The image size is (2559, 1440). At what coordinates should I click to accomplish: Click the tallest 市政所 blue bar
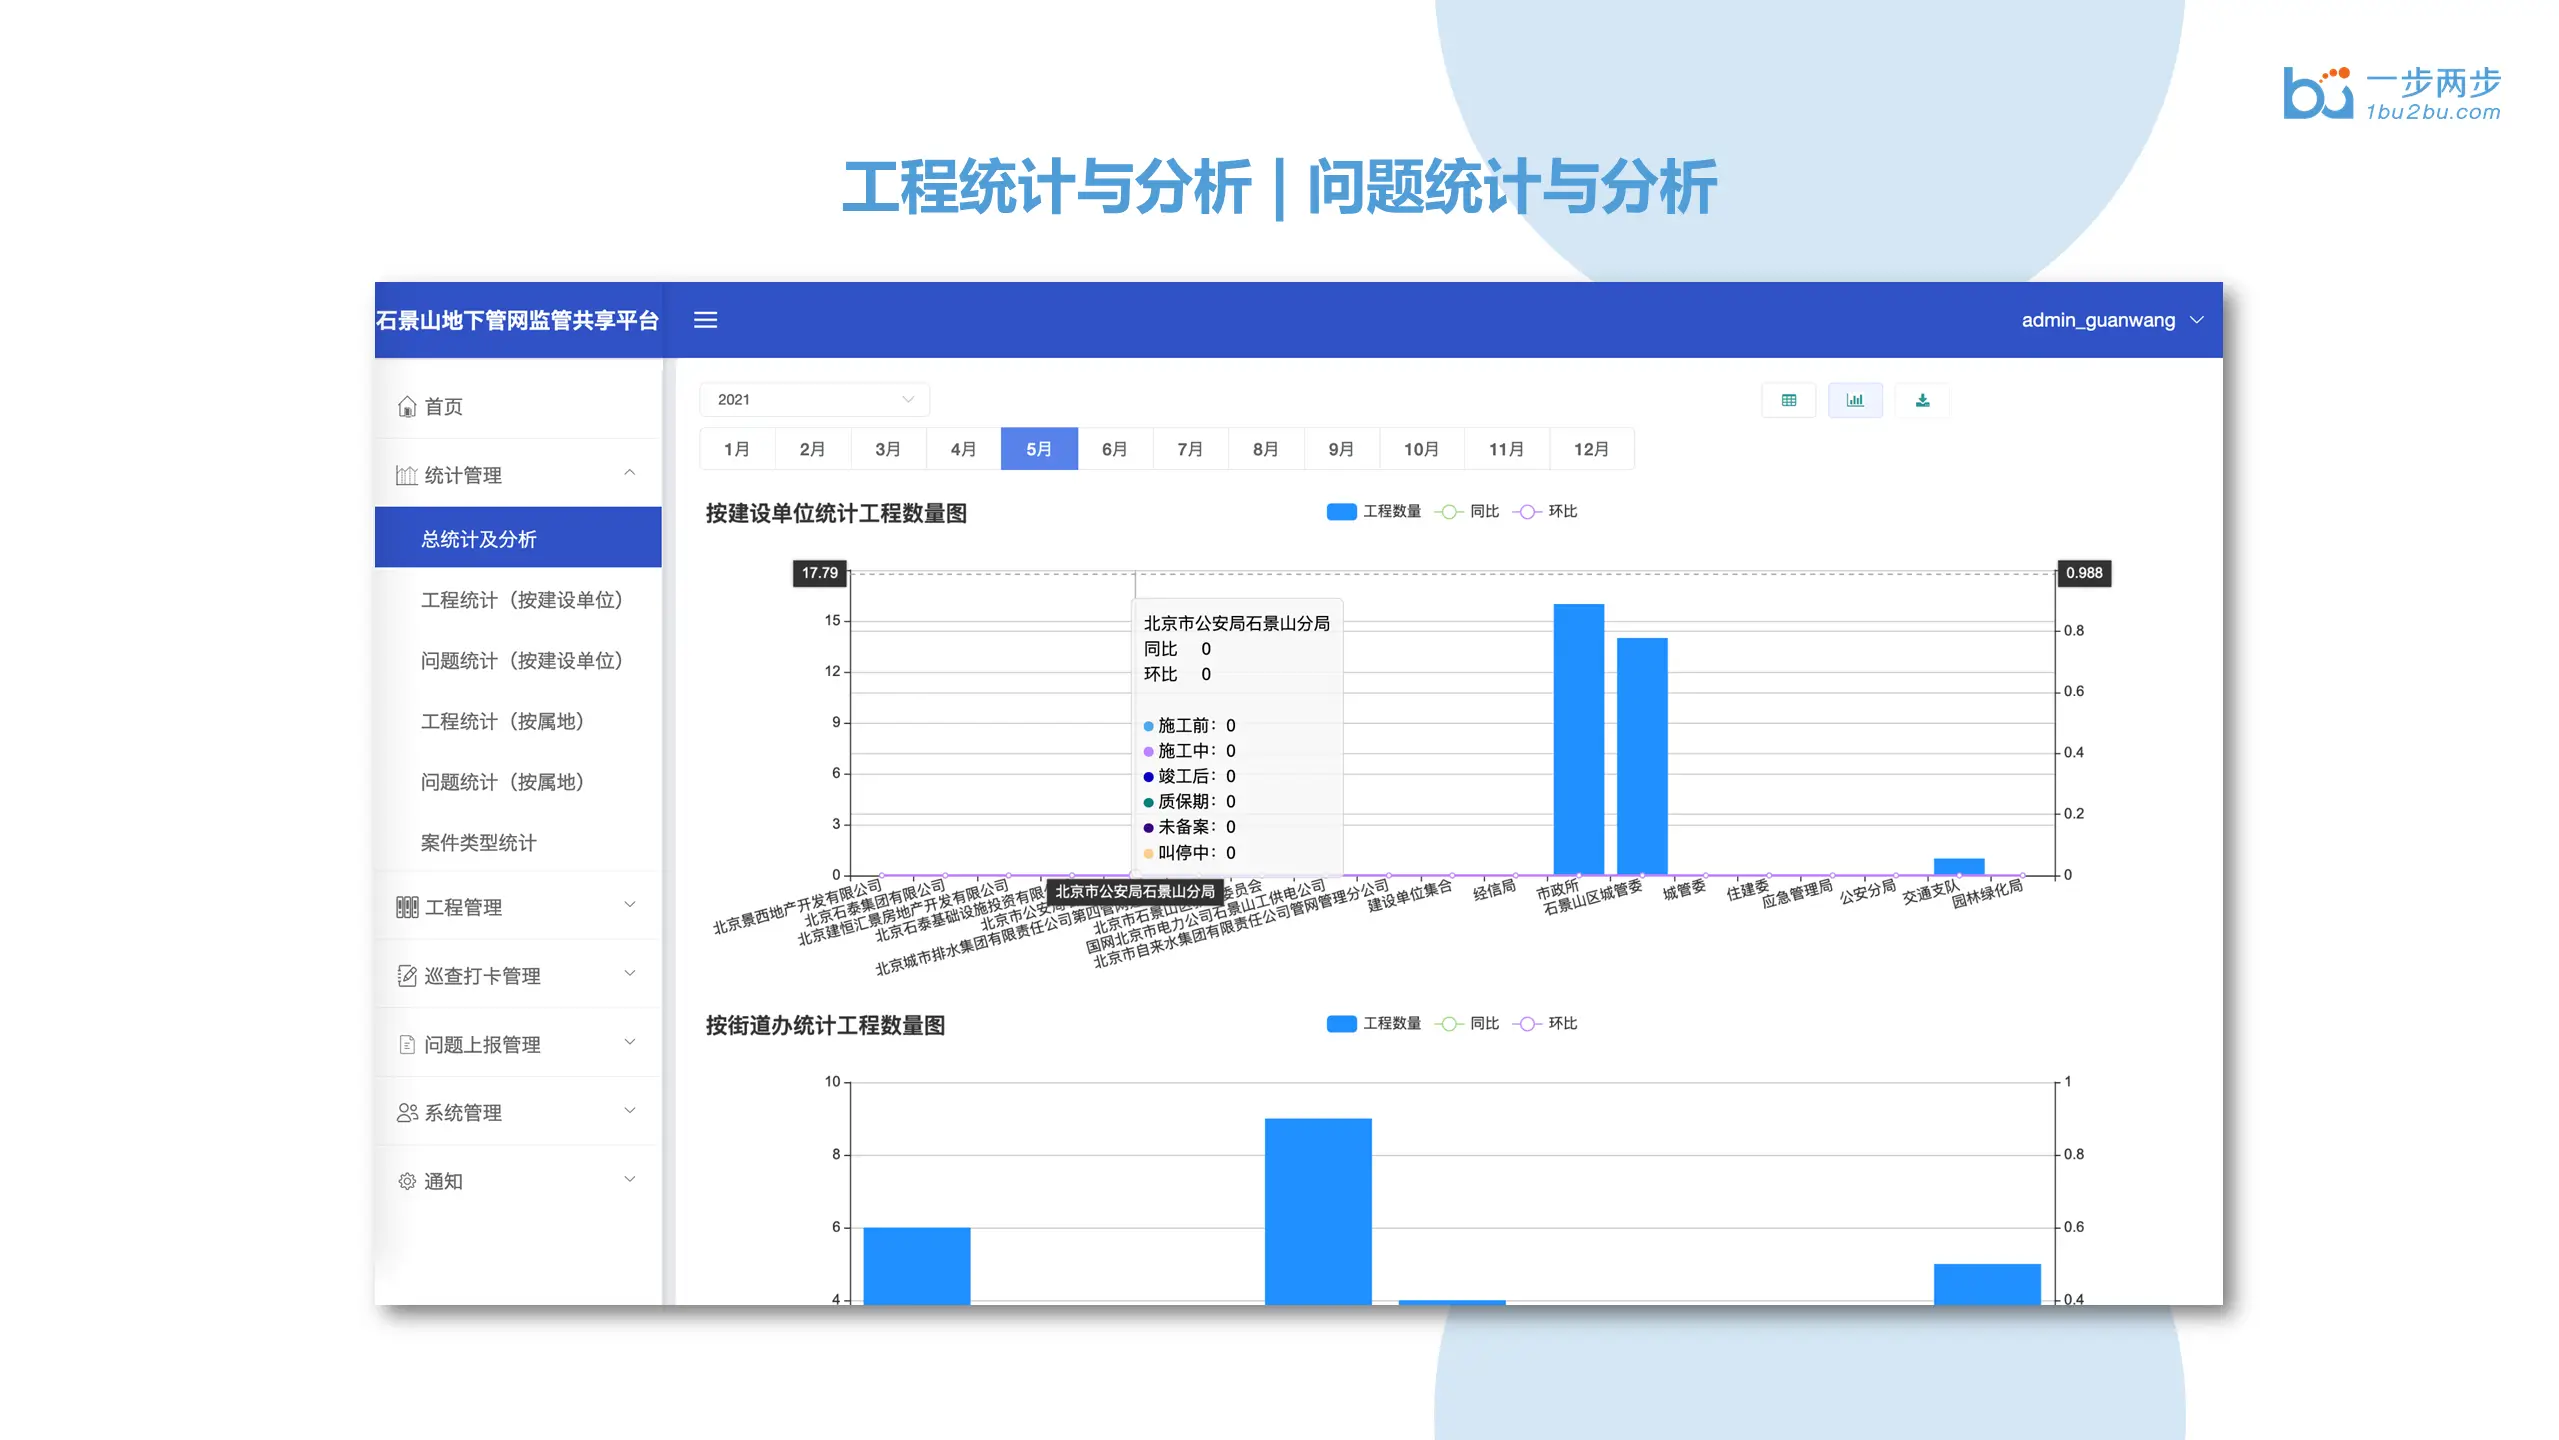coord(1577,740)
